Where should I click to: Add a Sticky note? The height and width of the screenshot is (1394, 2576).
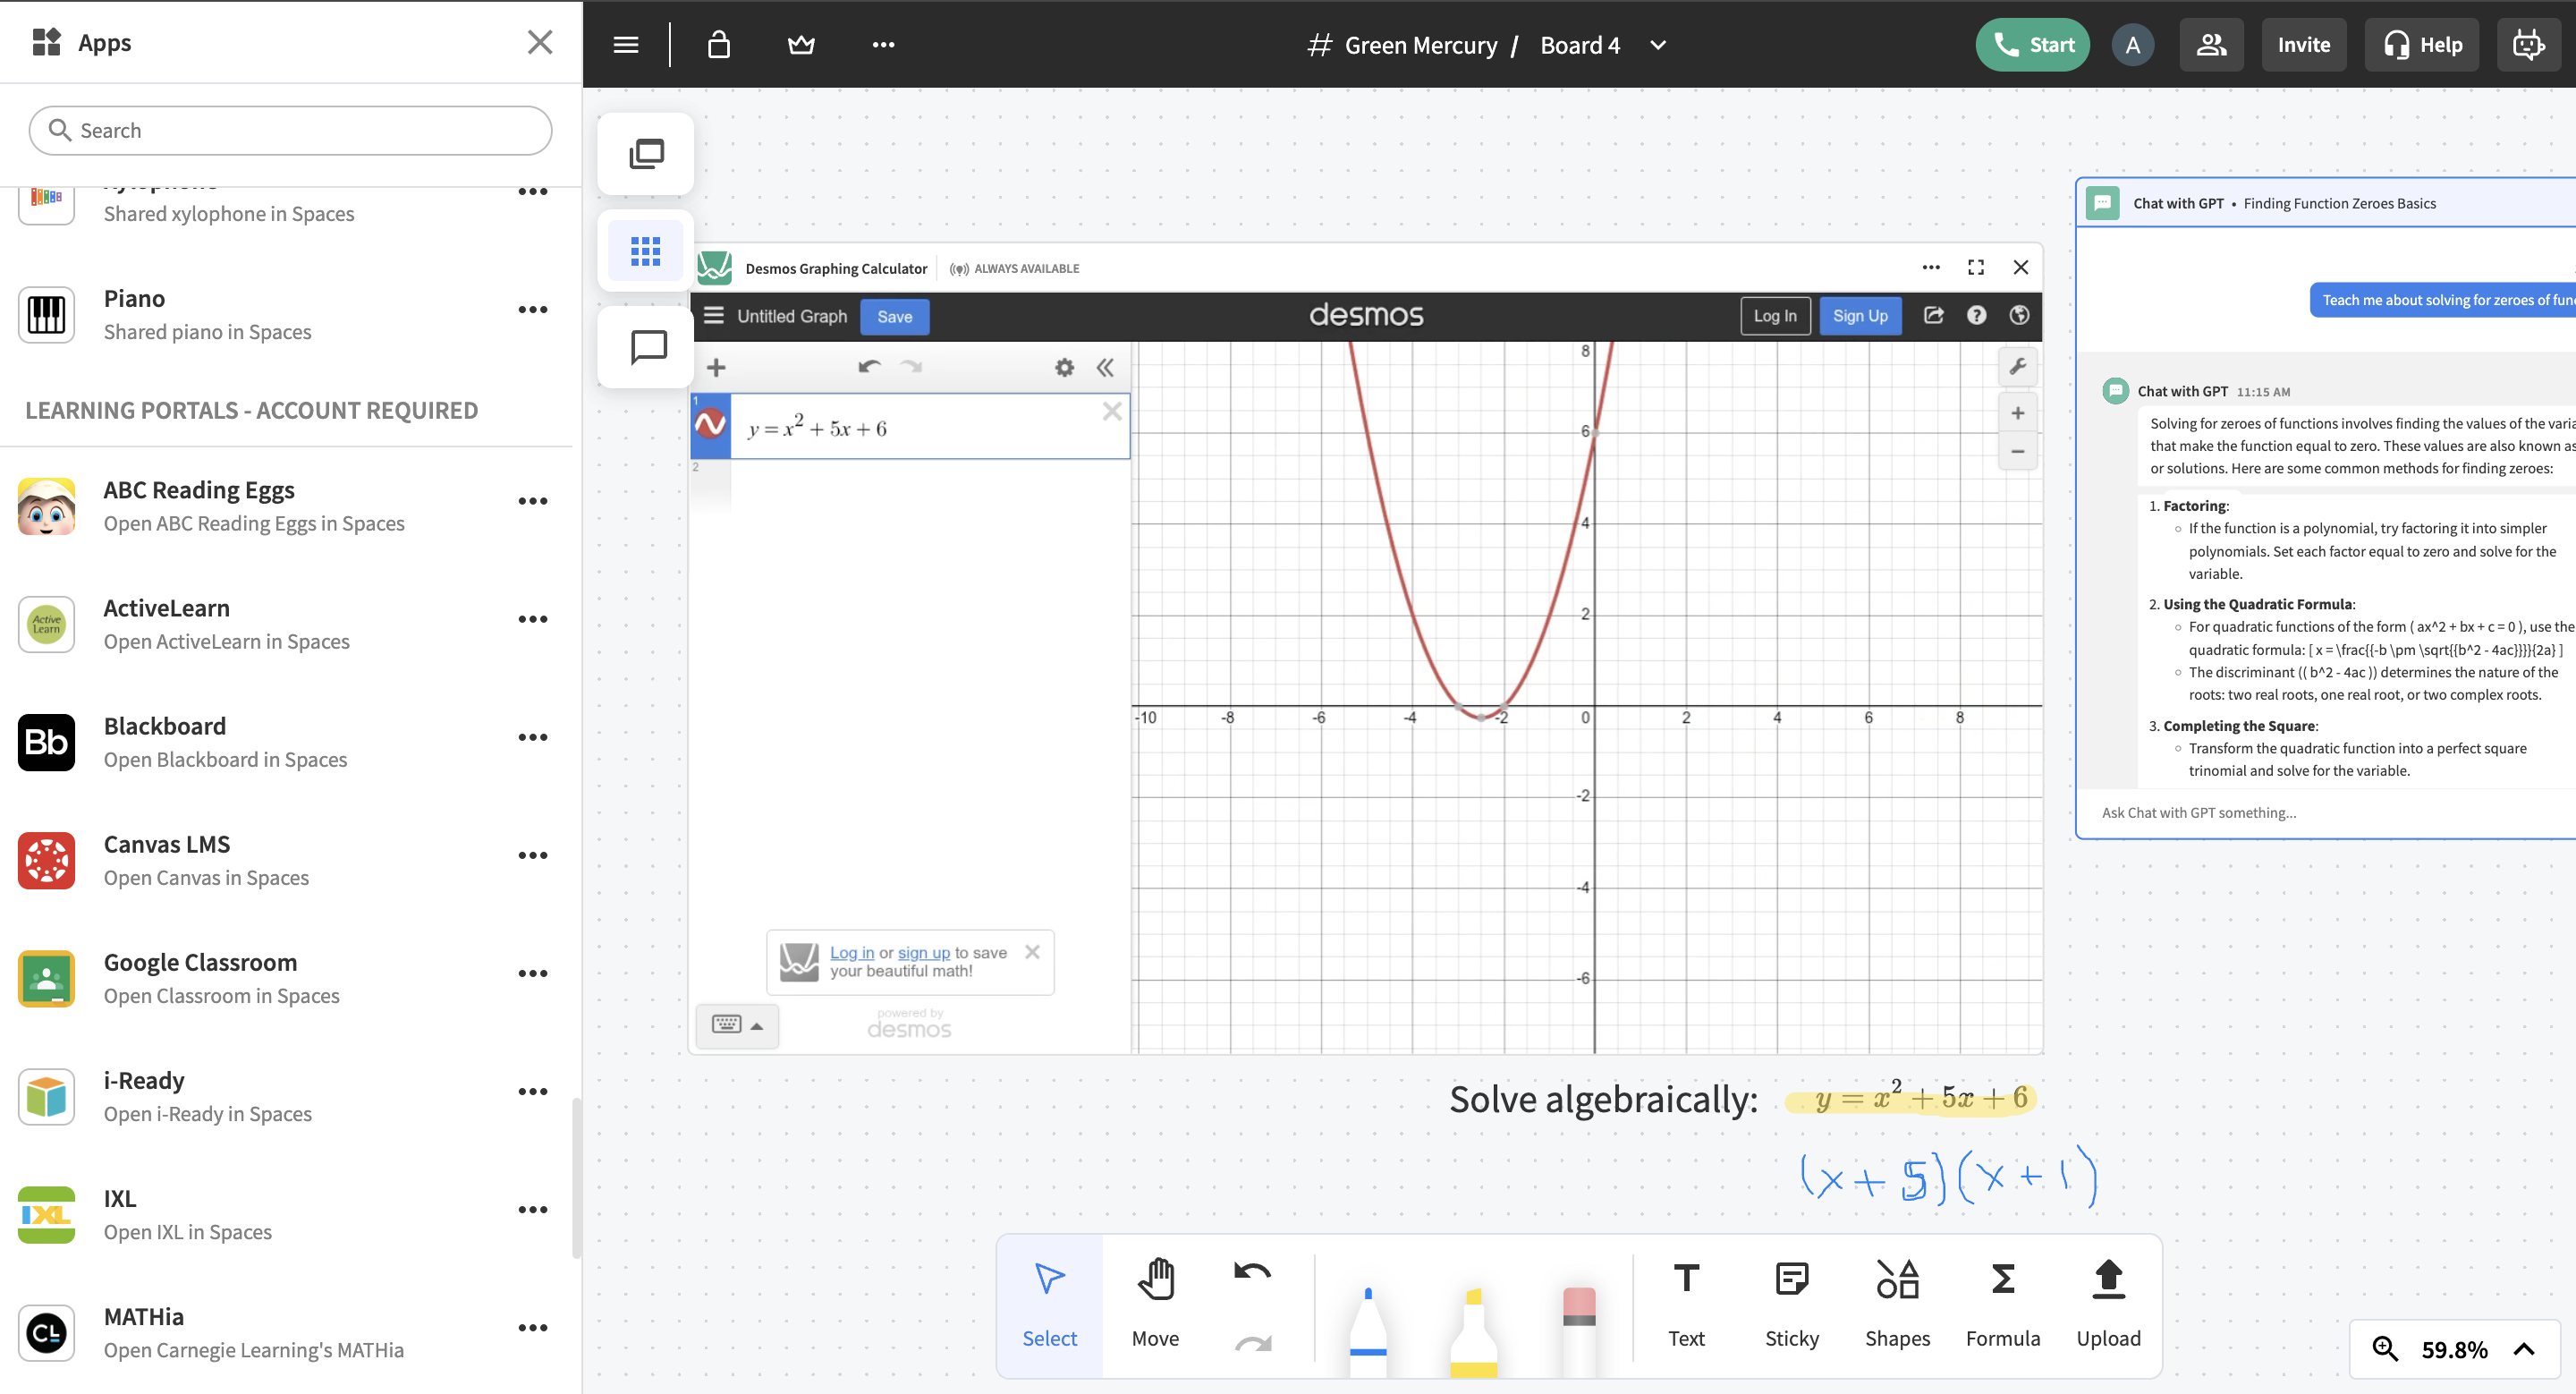pyautogui.click(x=1791, y=1300)
